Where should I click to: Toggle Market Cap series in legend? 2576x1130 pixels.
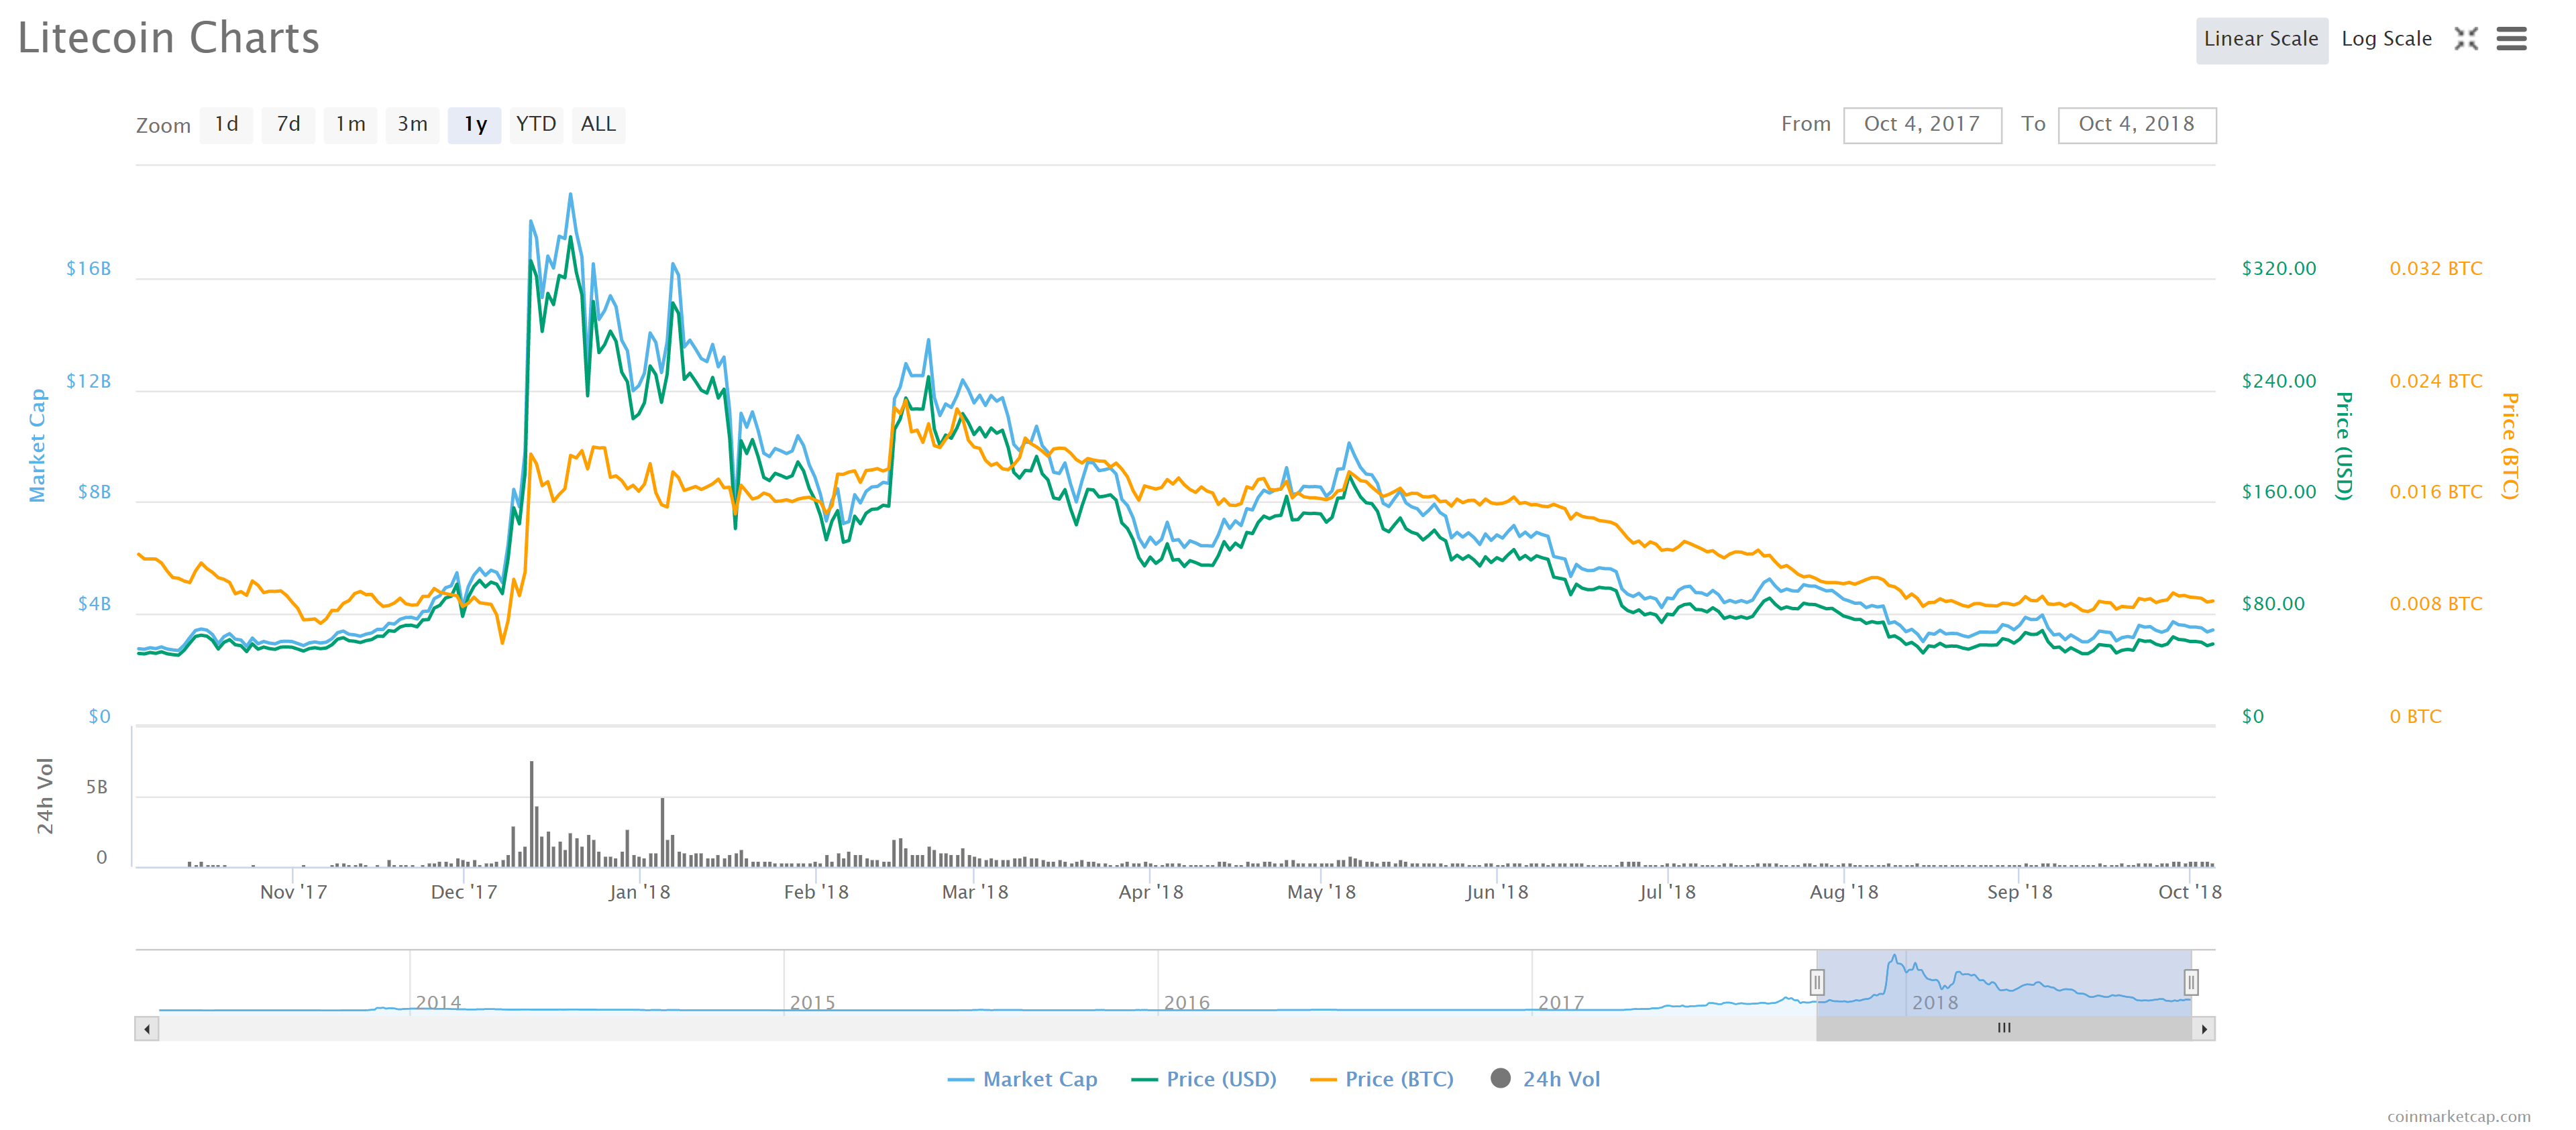tap(1022, 1079)
